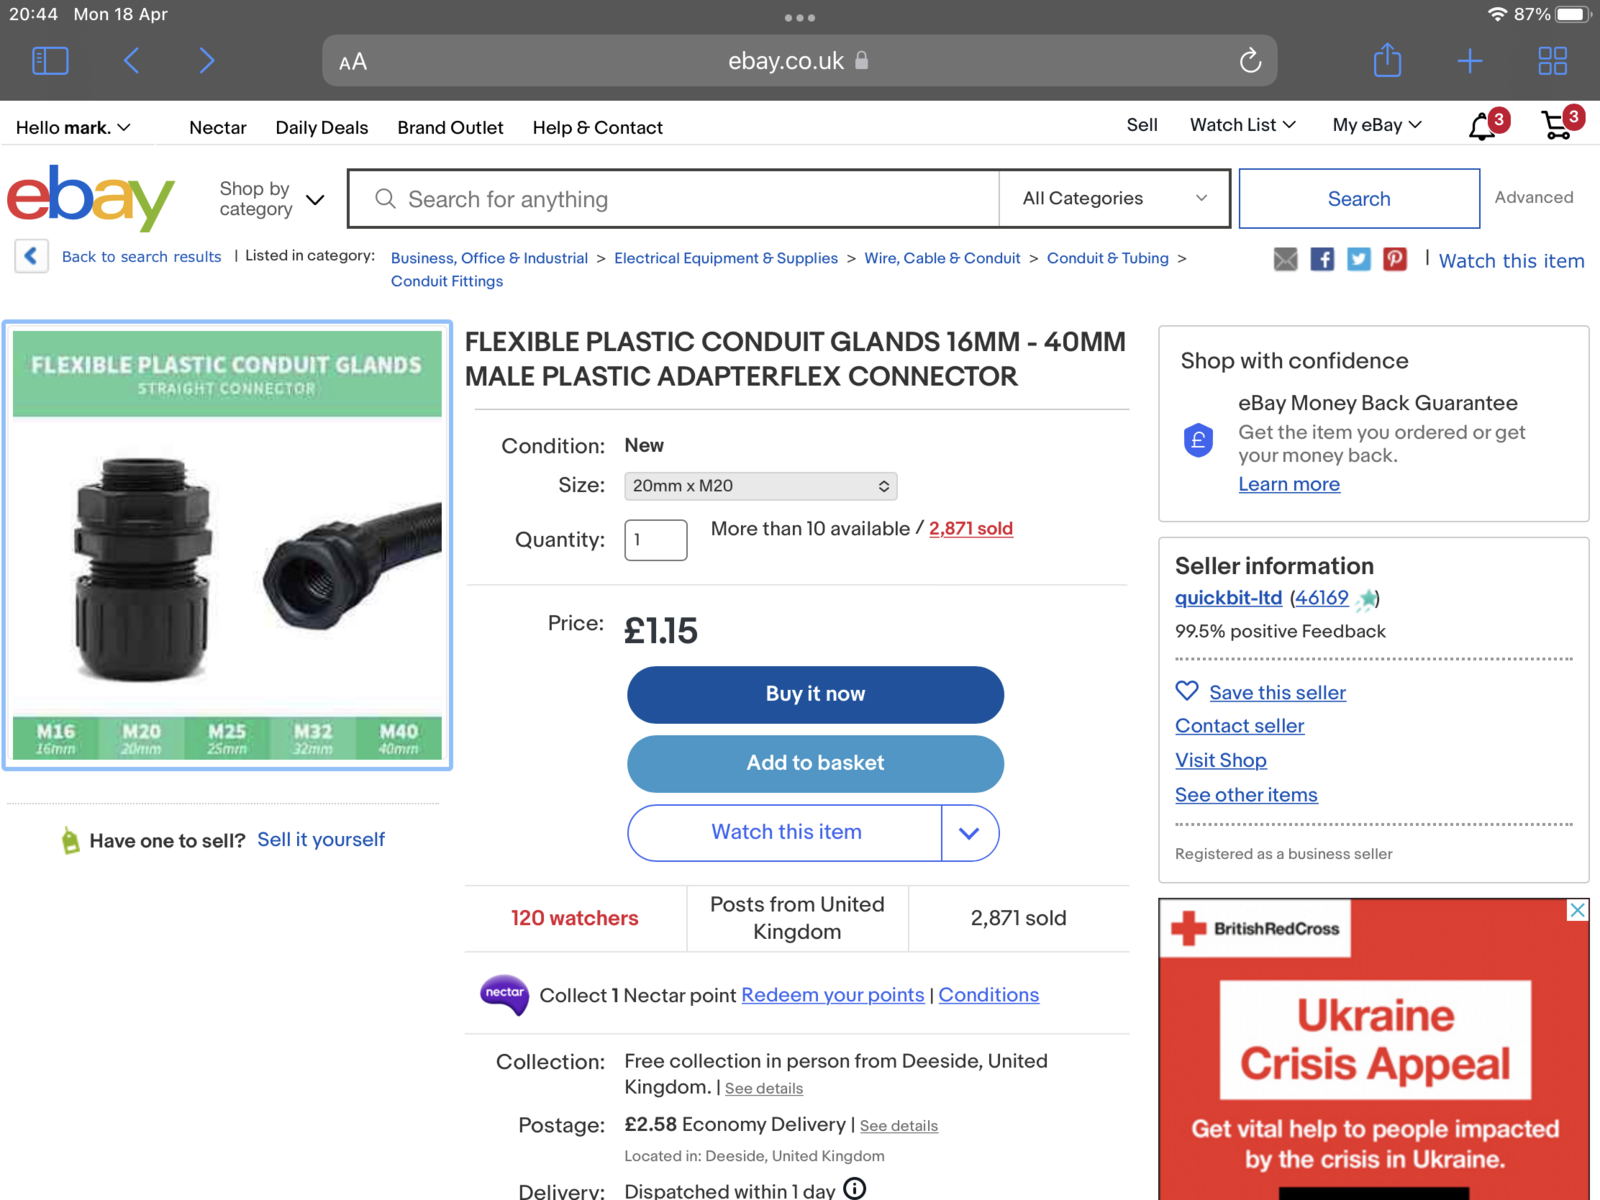Open Shop by category menu
The height and width of the screenshot is (1200, 1600).
pyautogui.click(x=271, y=199)
